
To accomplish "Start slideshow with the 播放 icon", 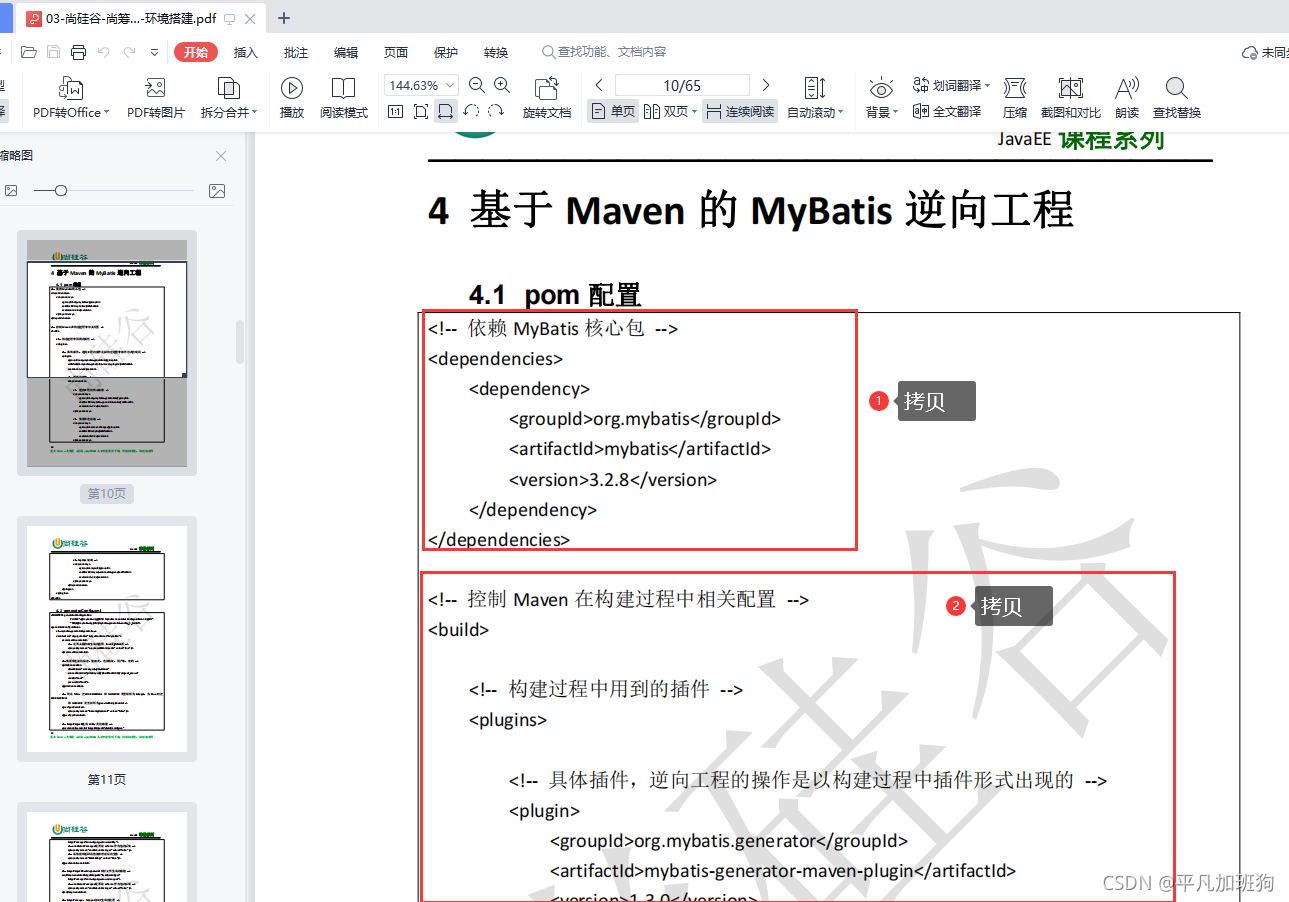I will [x=292, y=88].
